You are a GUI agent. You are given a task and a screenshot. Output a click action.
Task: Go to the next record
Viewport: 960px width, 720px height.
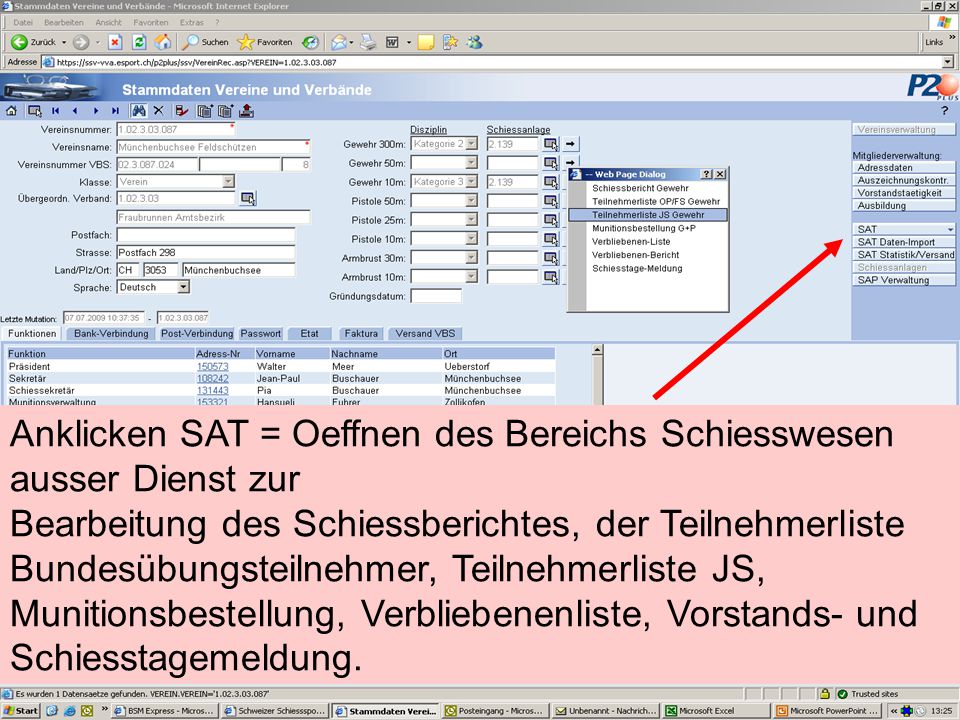pos(96,111)
